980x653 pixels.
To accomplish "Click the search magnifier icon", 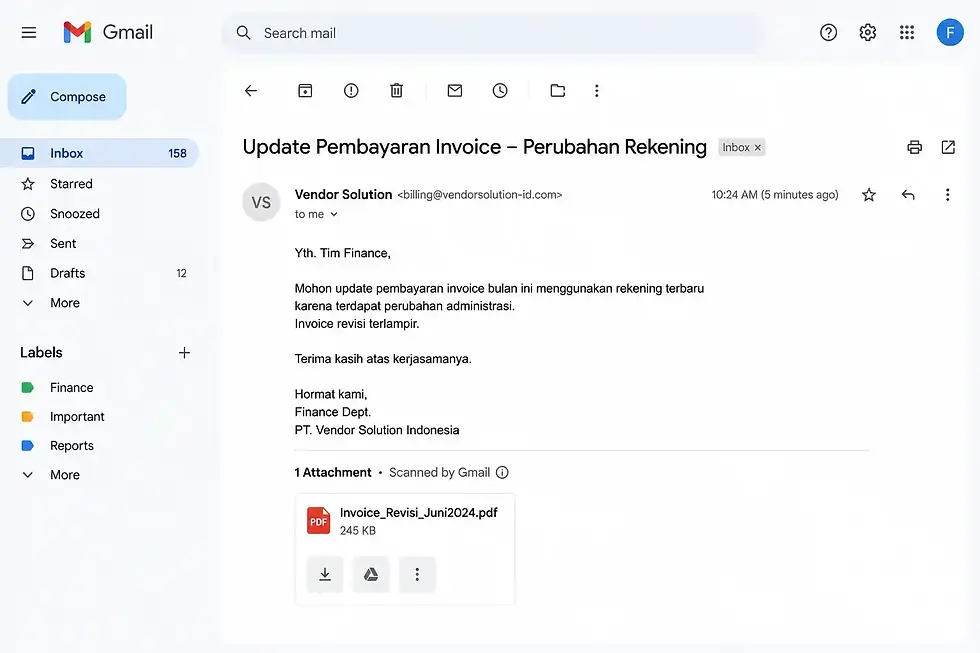I will [243, 32].
